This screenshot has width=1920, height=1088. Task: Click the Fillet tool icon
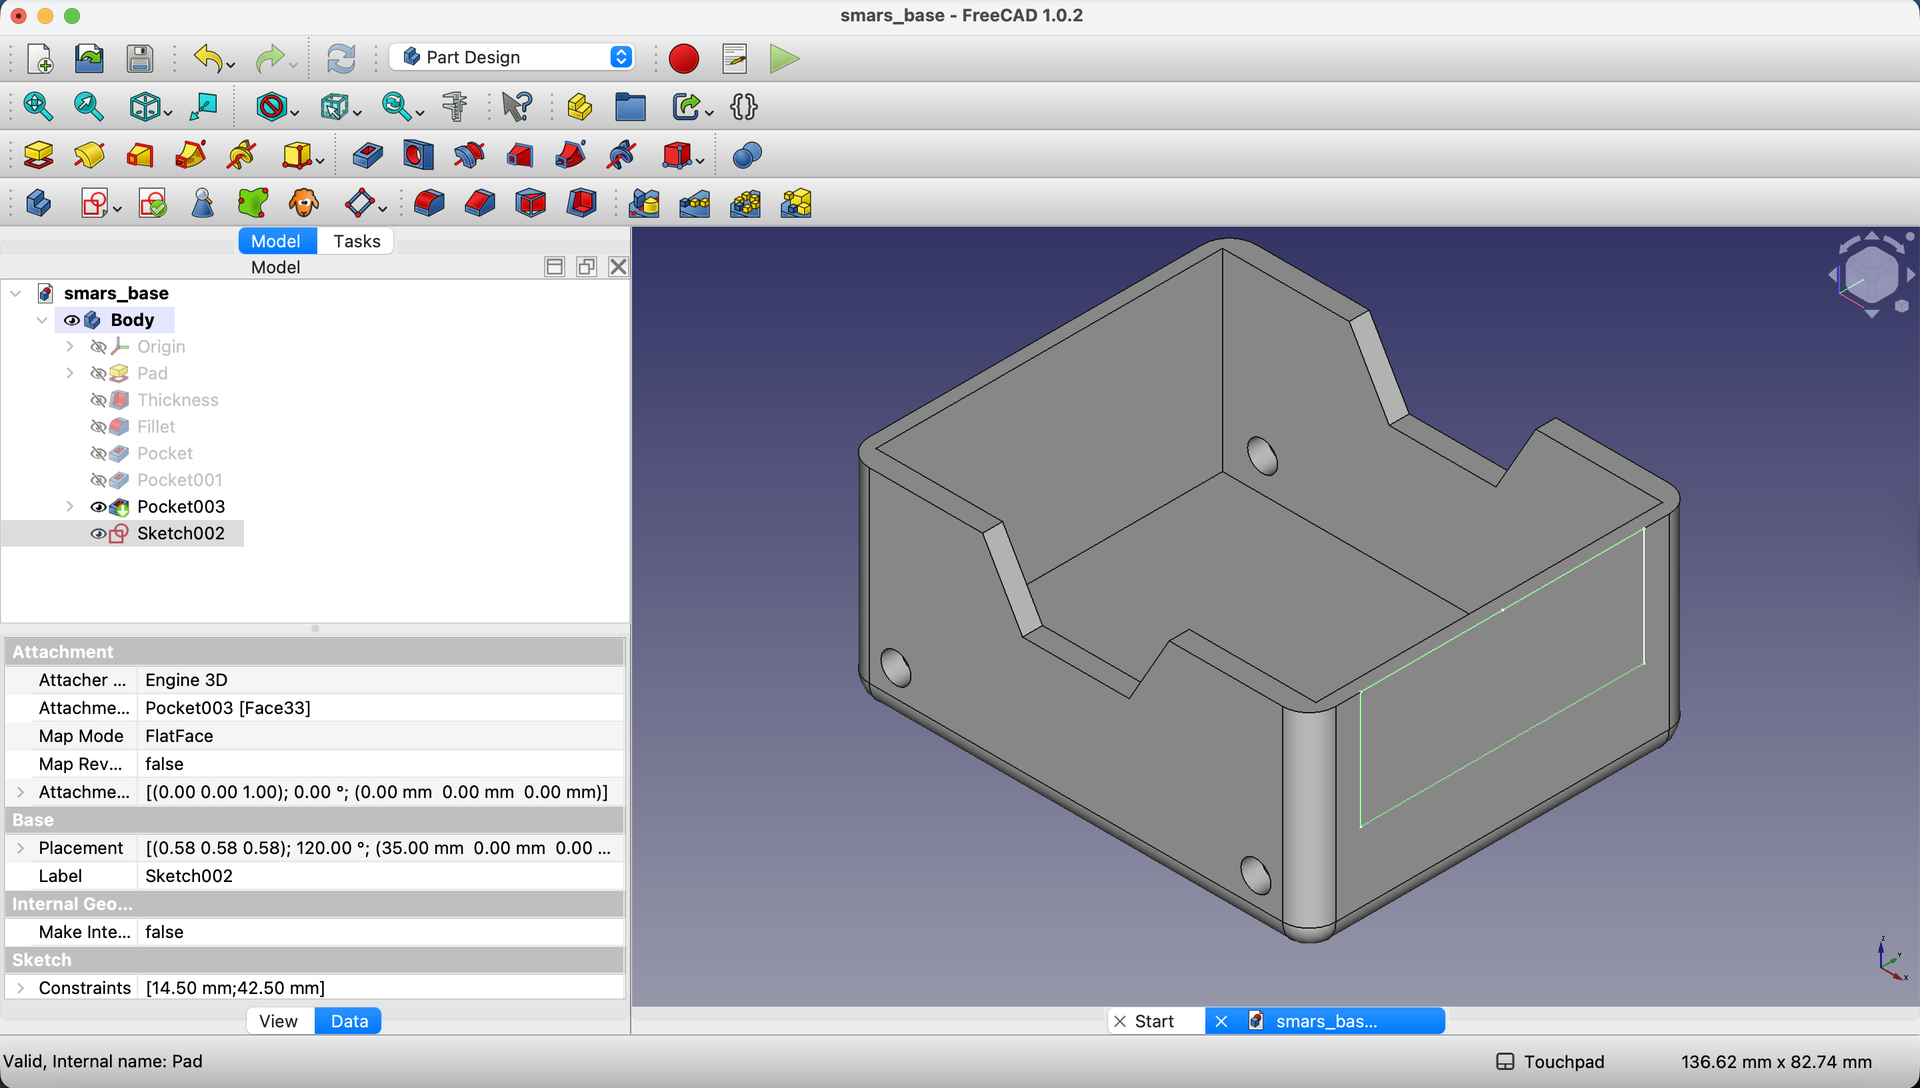coord(429,203)
